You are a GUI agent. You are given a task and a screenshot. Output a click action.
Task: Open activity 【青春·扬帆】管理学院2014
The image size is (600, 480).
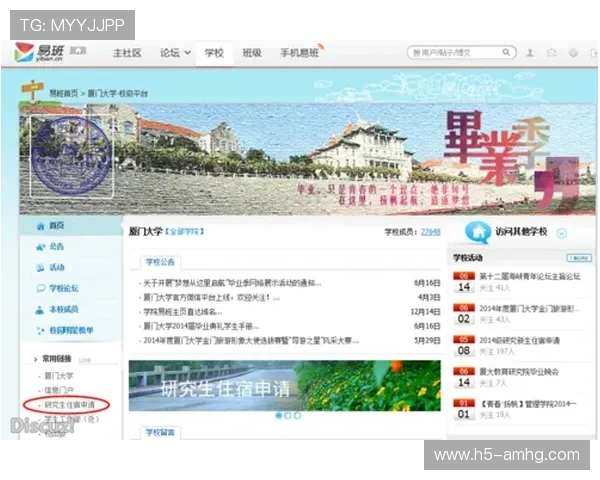point(528,403)
